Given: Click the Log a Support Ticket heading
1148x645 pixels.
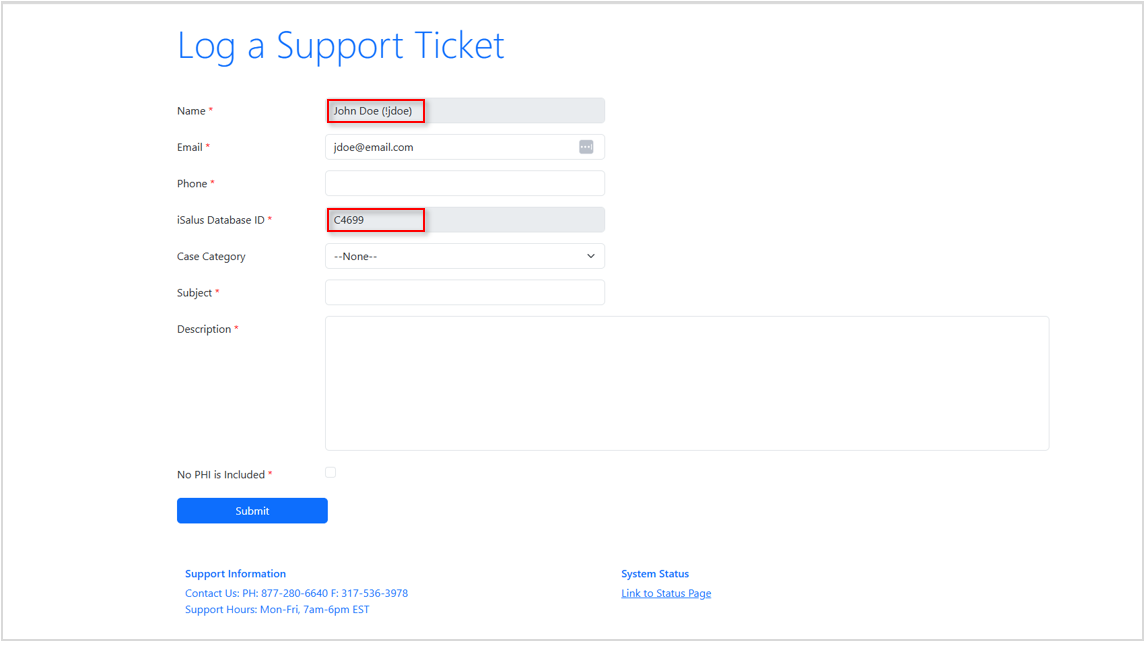Looking at the screenshot, I should (341, 46).
